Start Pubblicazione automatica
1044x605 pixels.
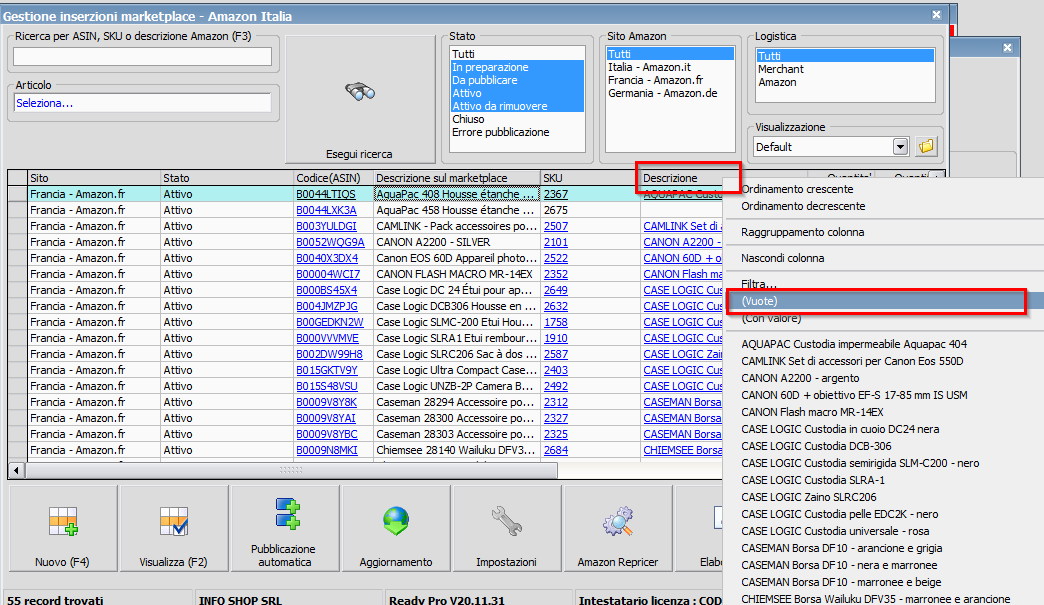click(x=284, y=528)
